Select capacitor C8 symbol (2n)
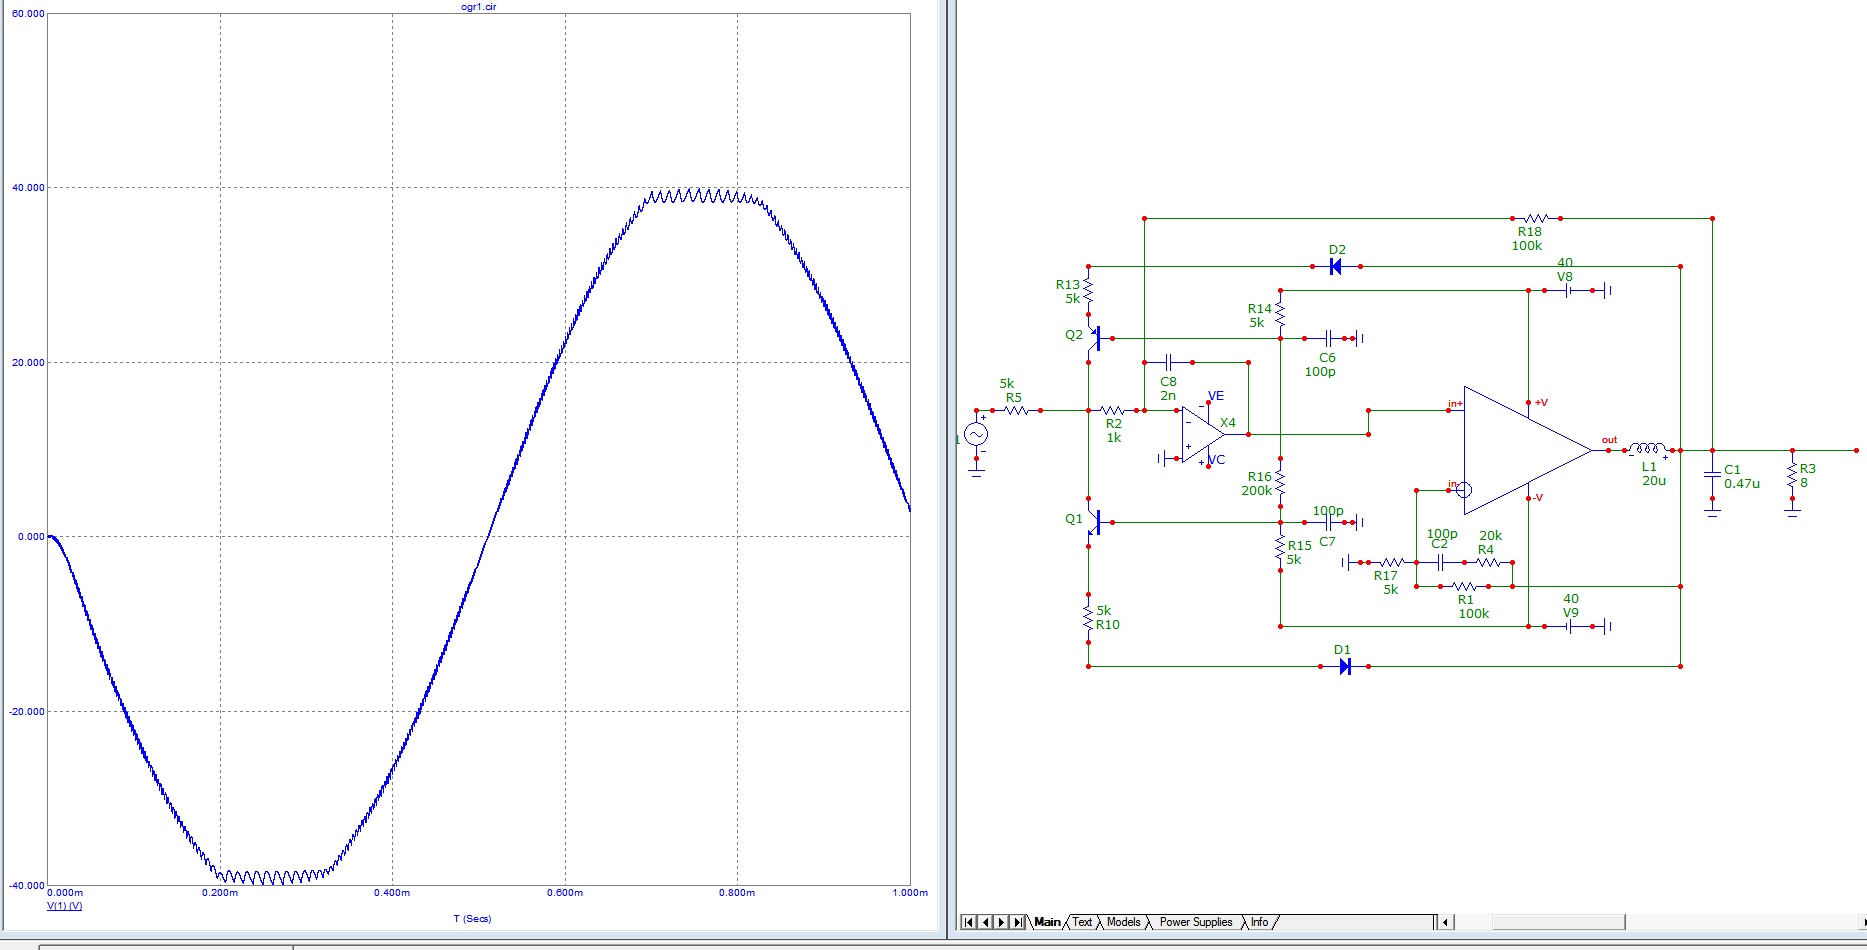Screen dimensions: 1867x950 tap(1168, 362)
